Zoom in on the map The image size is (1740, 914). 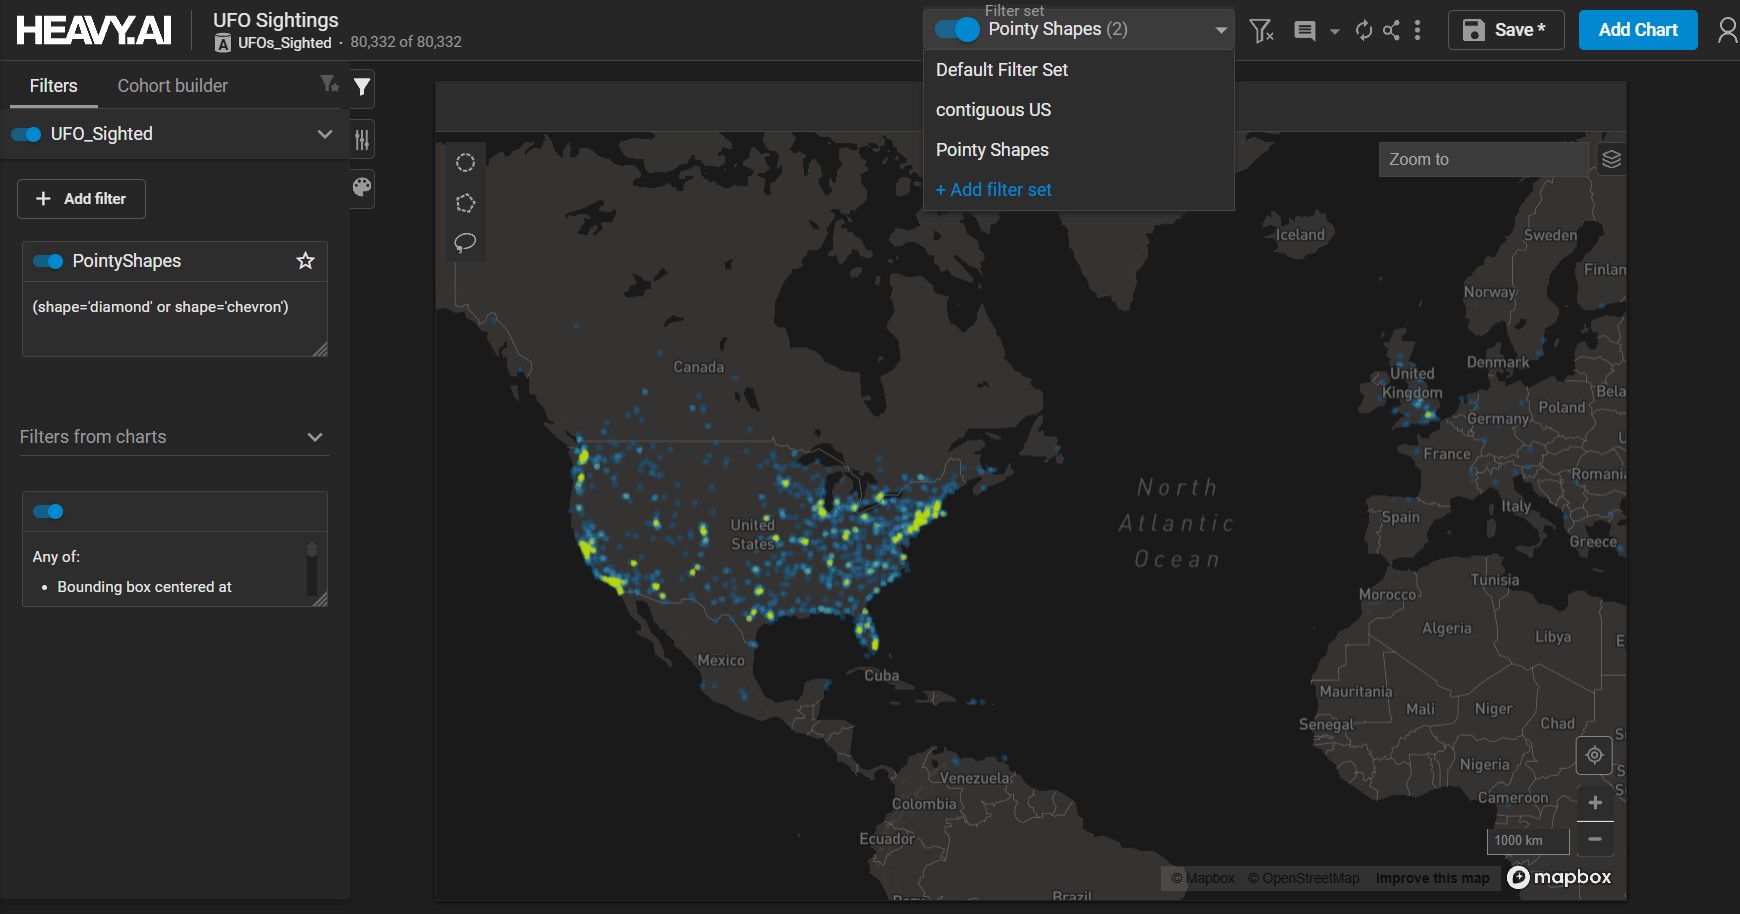pyautogui.click(x=1595, y=803)
